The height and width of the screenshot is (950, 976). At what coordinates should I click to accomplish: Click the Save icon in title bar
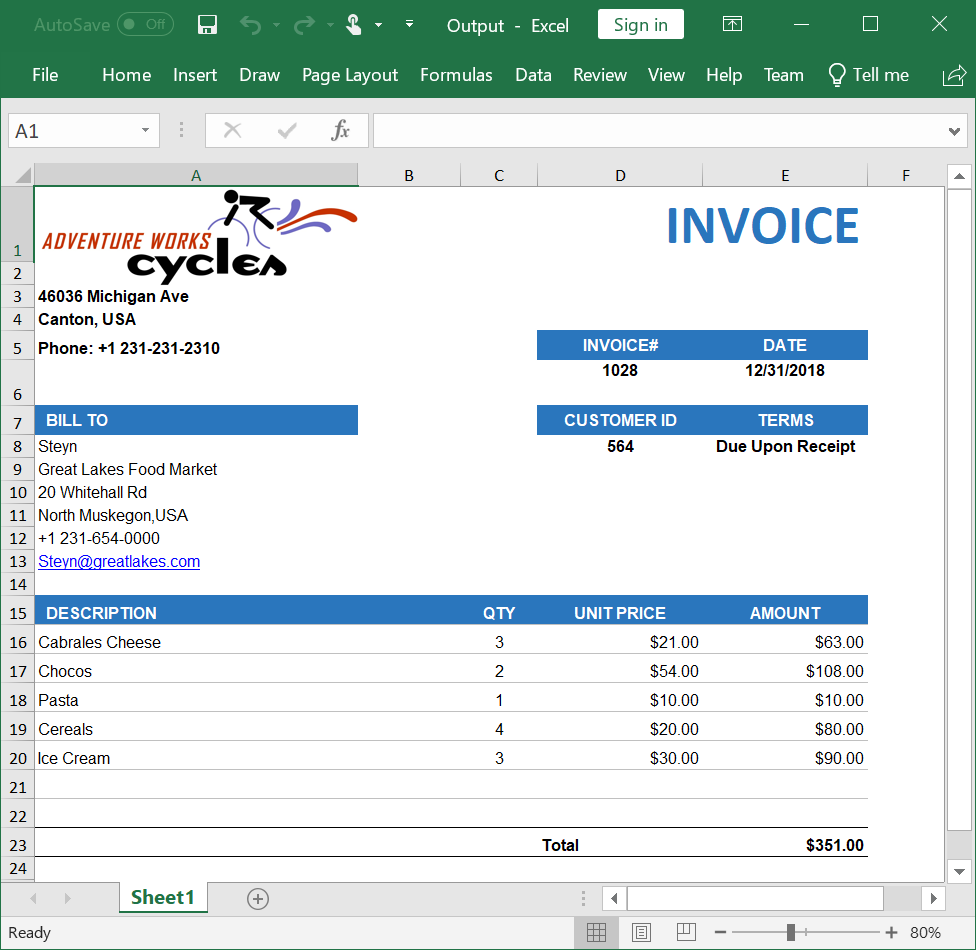[207, 25]
